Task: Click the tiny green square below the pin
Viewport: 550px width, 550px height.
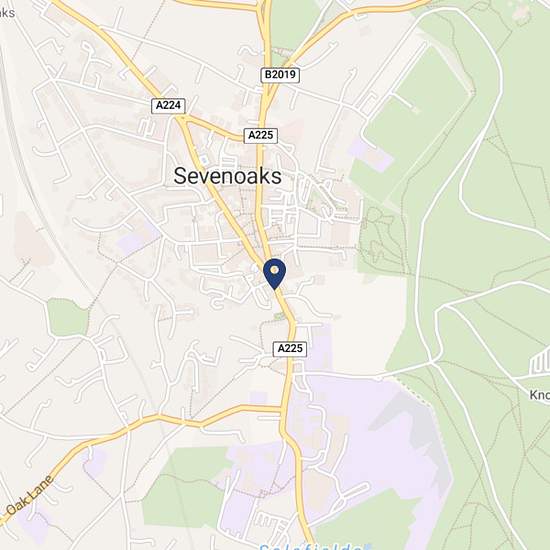Action: coord(280,316)
